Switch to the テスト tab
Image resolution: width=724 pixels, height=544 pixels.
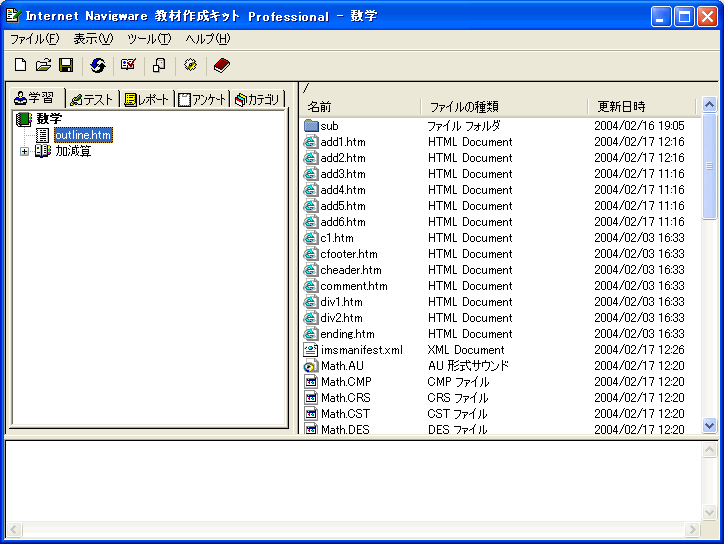coord(91,99)
